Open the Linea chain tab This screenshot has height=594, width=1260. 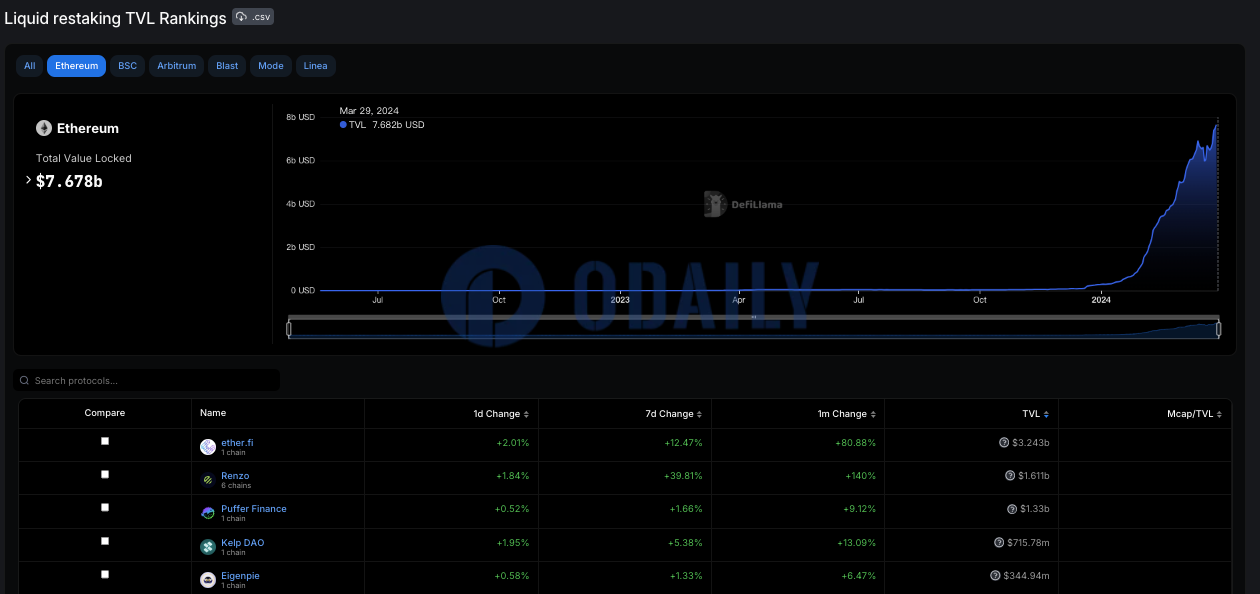click(316, 66)
